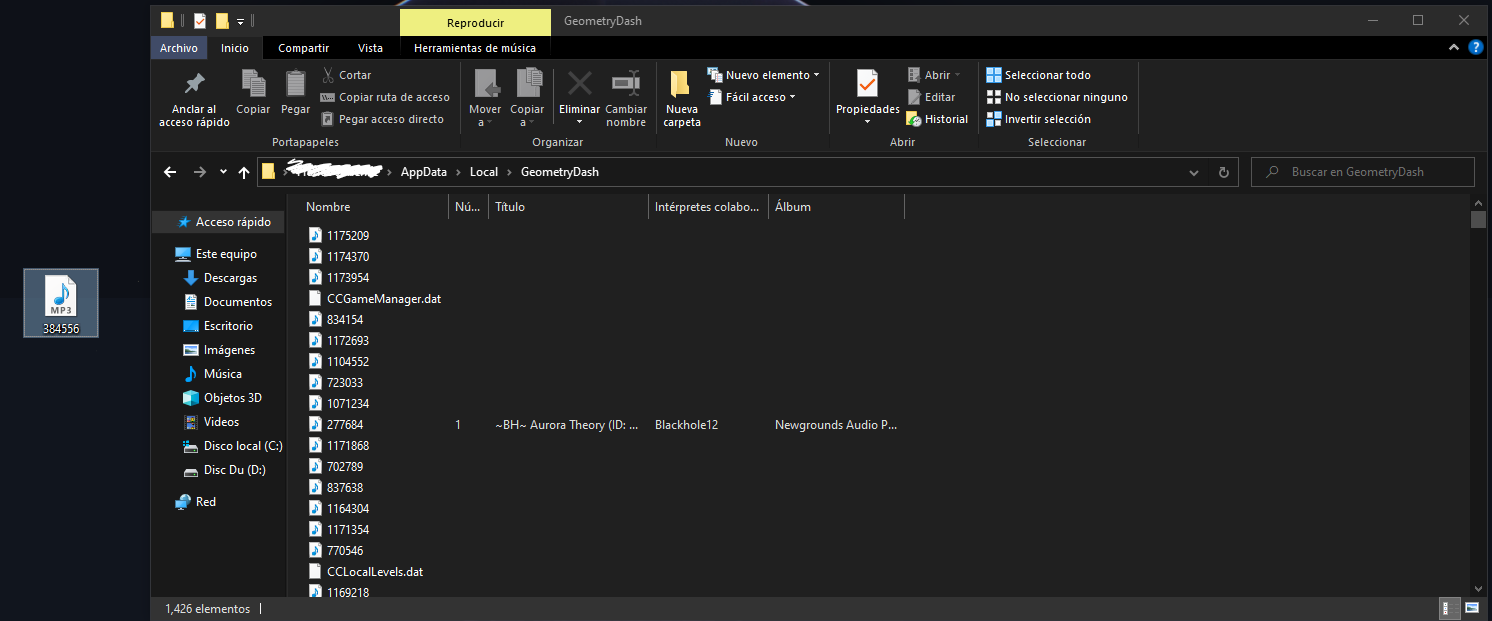
Task: Open recent locations dropdown arrow
Action: click(x=223, y=172)
